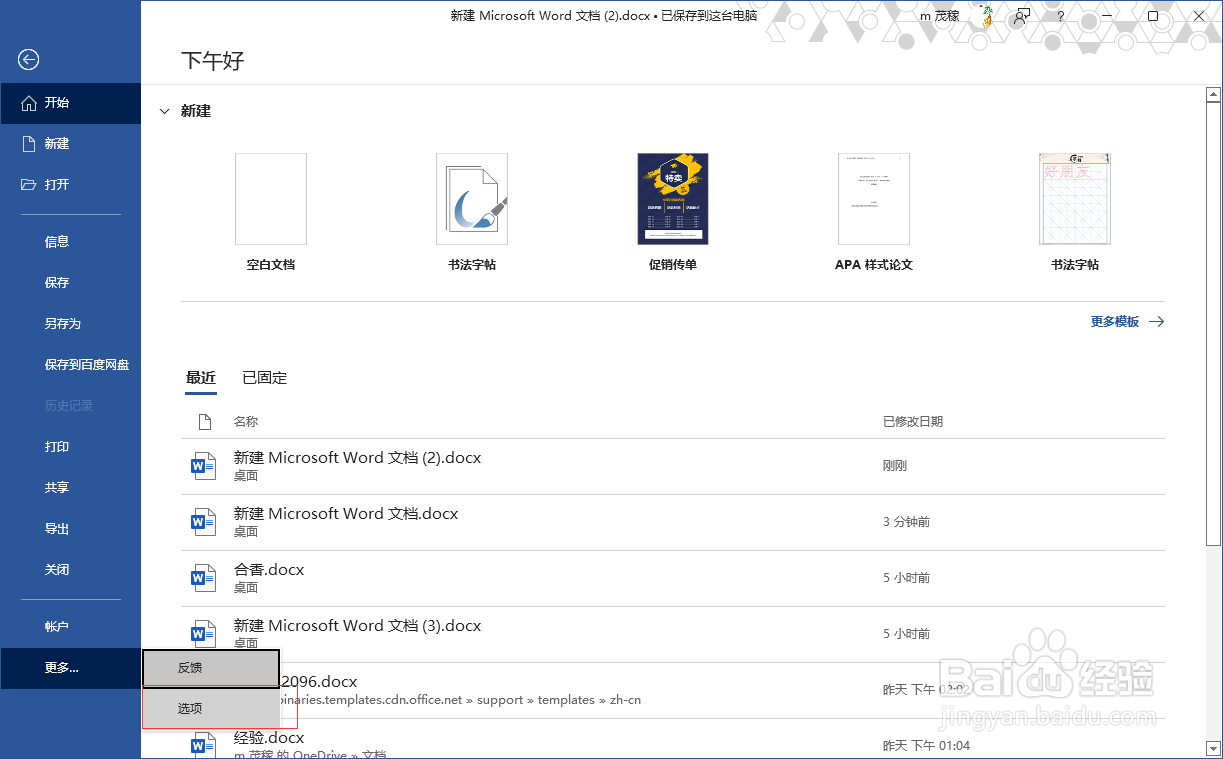Open 新建 Microsoft Word 文档 (2).docx file name

(x=357, y=458)
